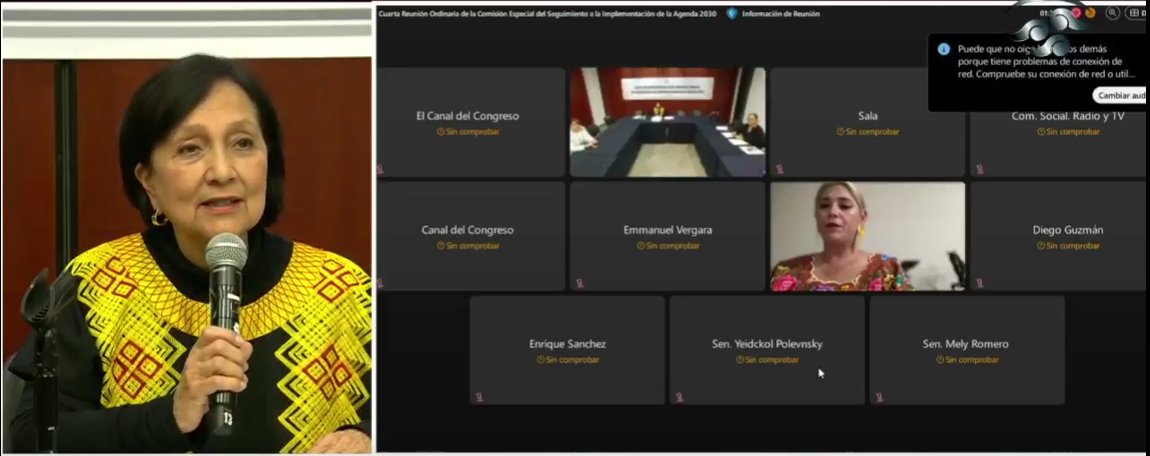Click muted mic icon on Diego Guzmán tile
The image size is (1150, 456).
click(x=979, y=283)
